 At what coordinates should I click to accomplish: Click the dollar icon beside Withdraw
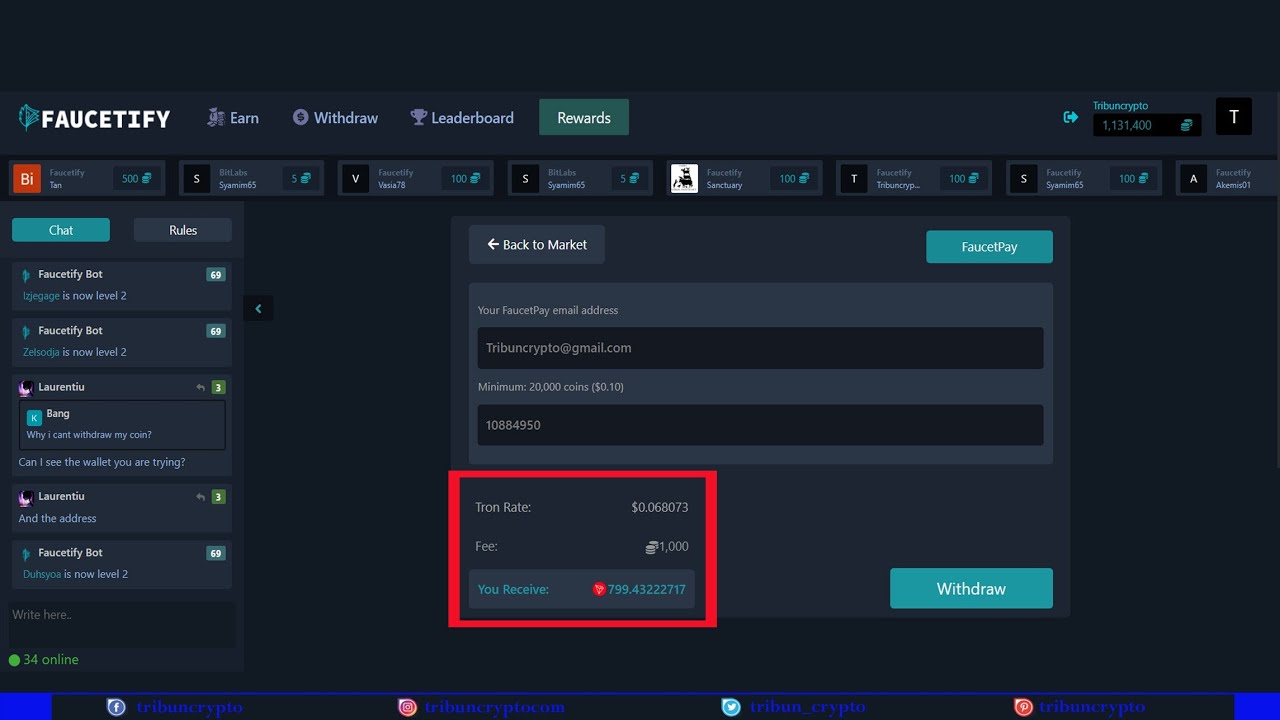300,117
